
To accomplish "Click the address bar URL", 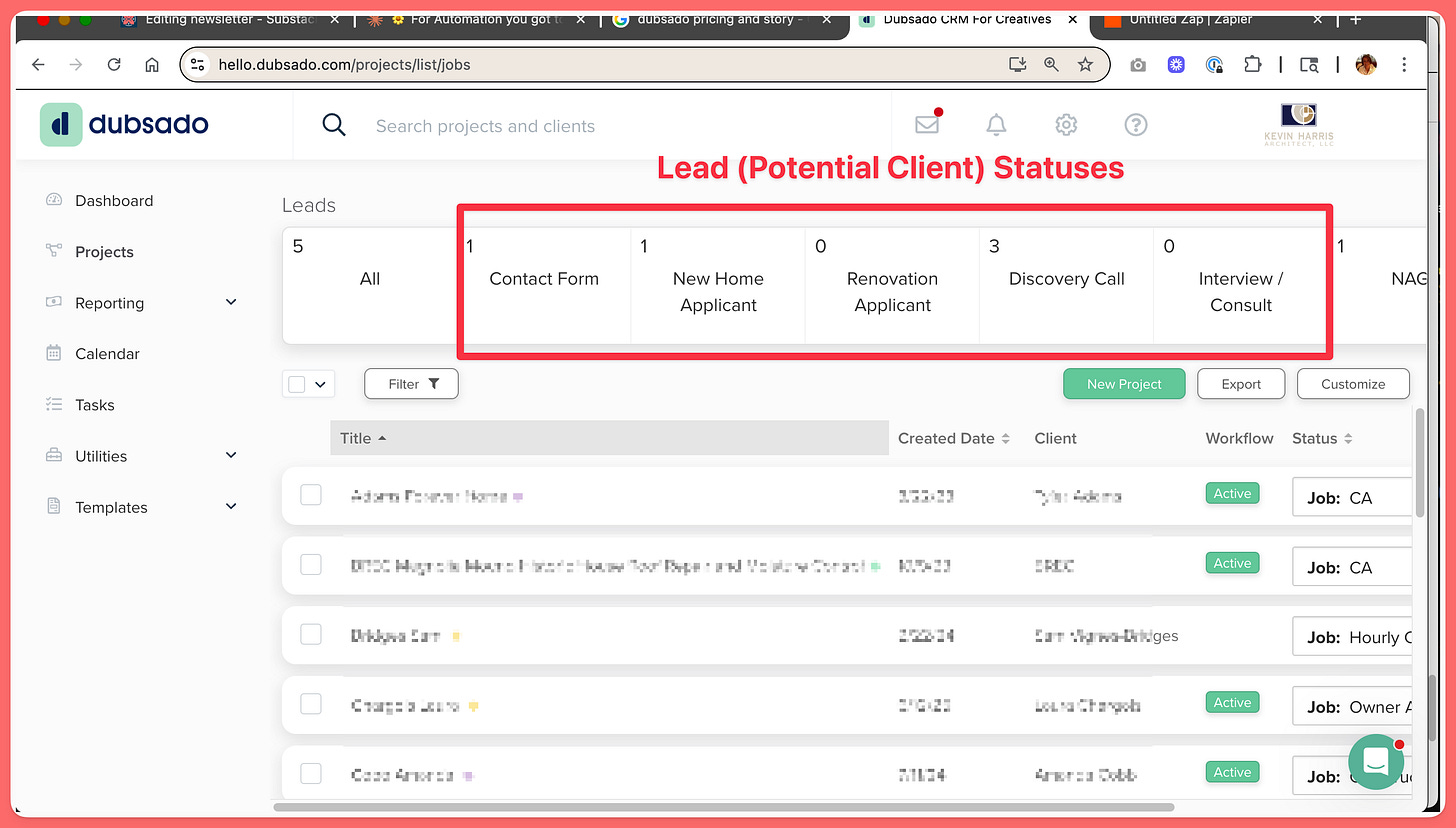I will (344, 65).
